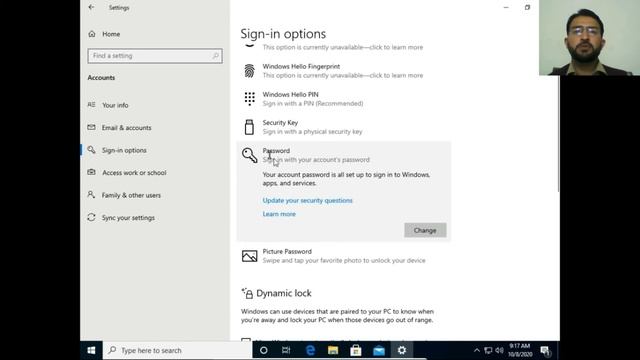
Task: Click the Settings window scrollbar
Action: point(558,133)
